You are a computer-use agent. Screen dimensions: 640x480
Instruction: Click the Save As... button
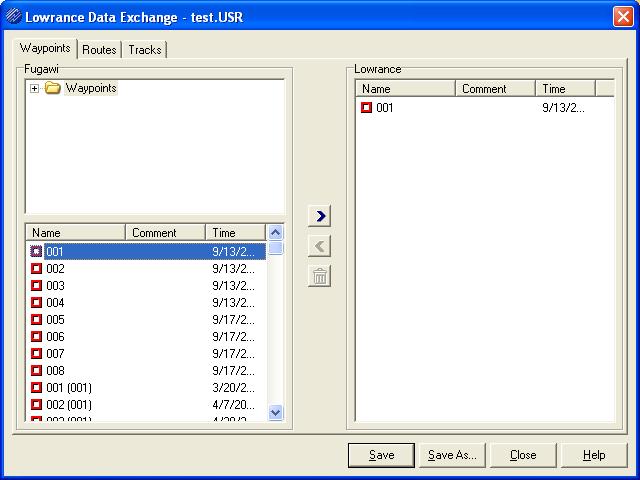pyautogui.click(x=452, y=455)
